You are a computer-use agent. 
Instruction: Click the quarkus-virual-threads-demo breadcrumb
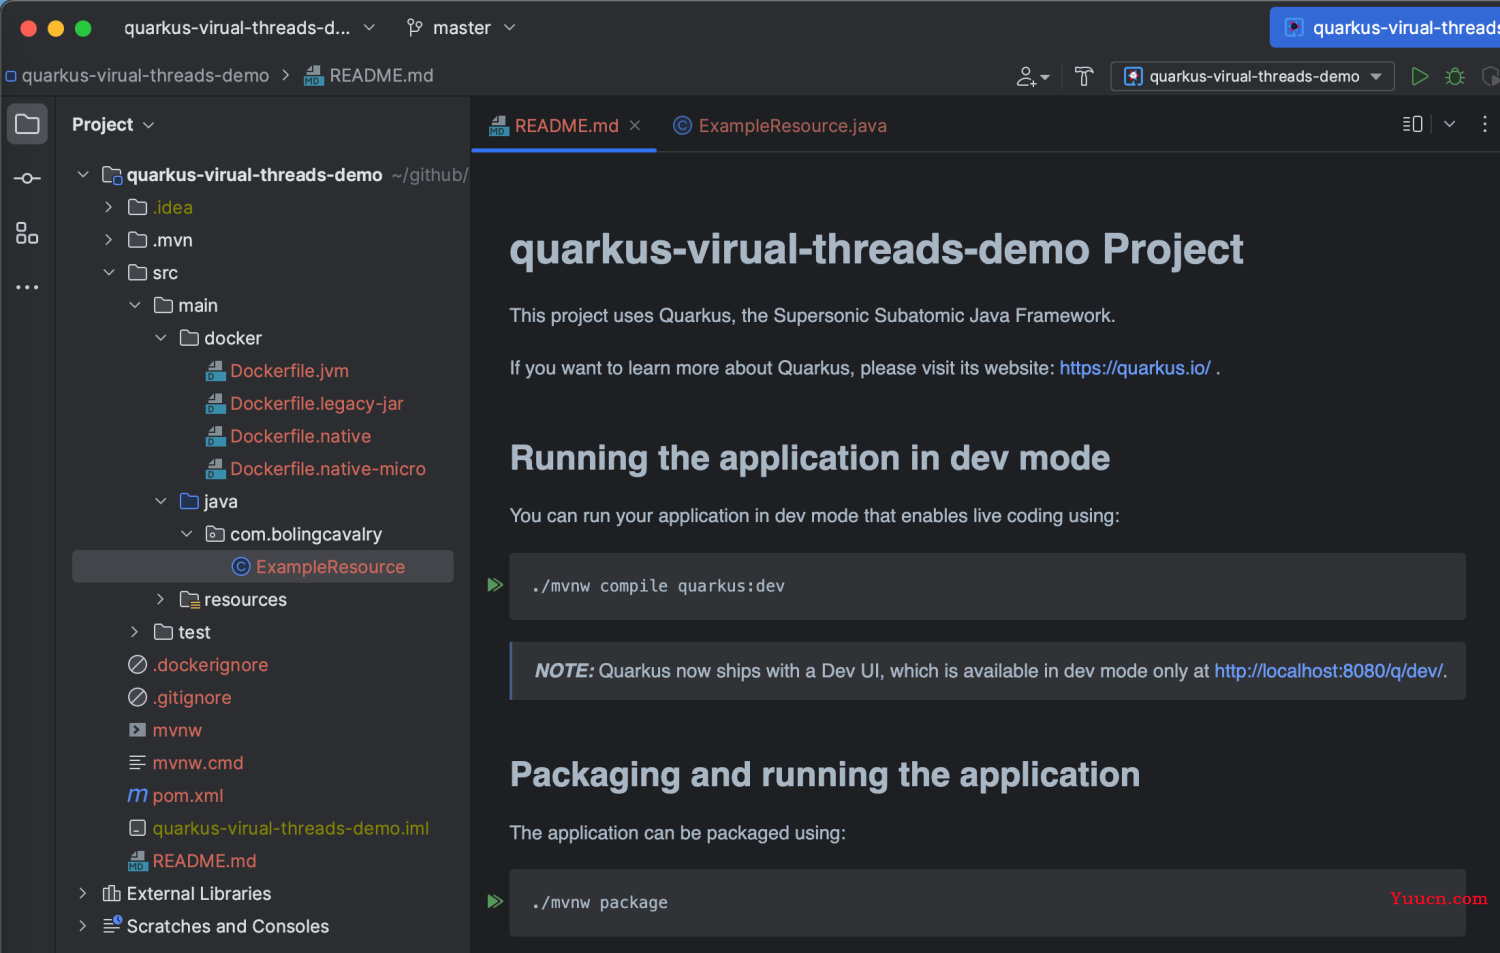[137, 76]
